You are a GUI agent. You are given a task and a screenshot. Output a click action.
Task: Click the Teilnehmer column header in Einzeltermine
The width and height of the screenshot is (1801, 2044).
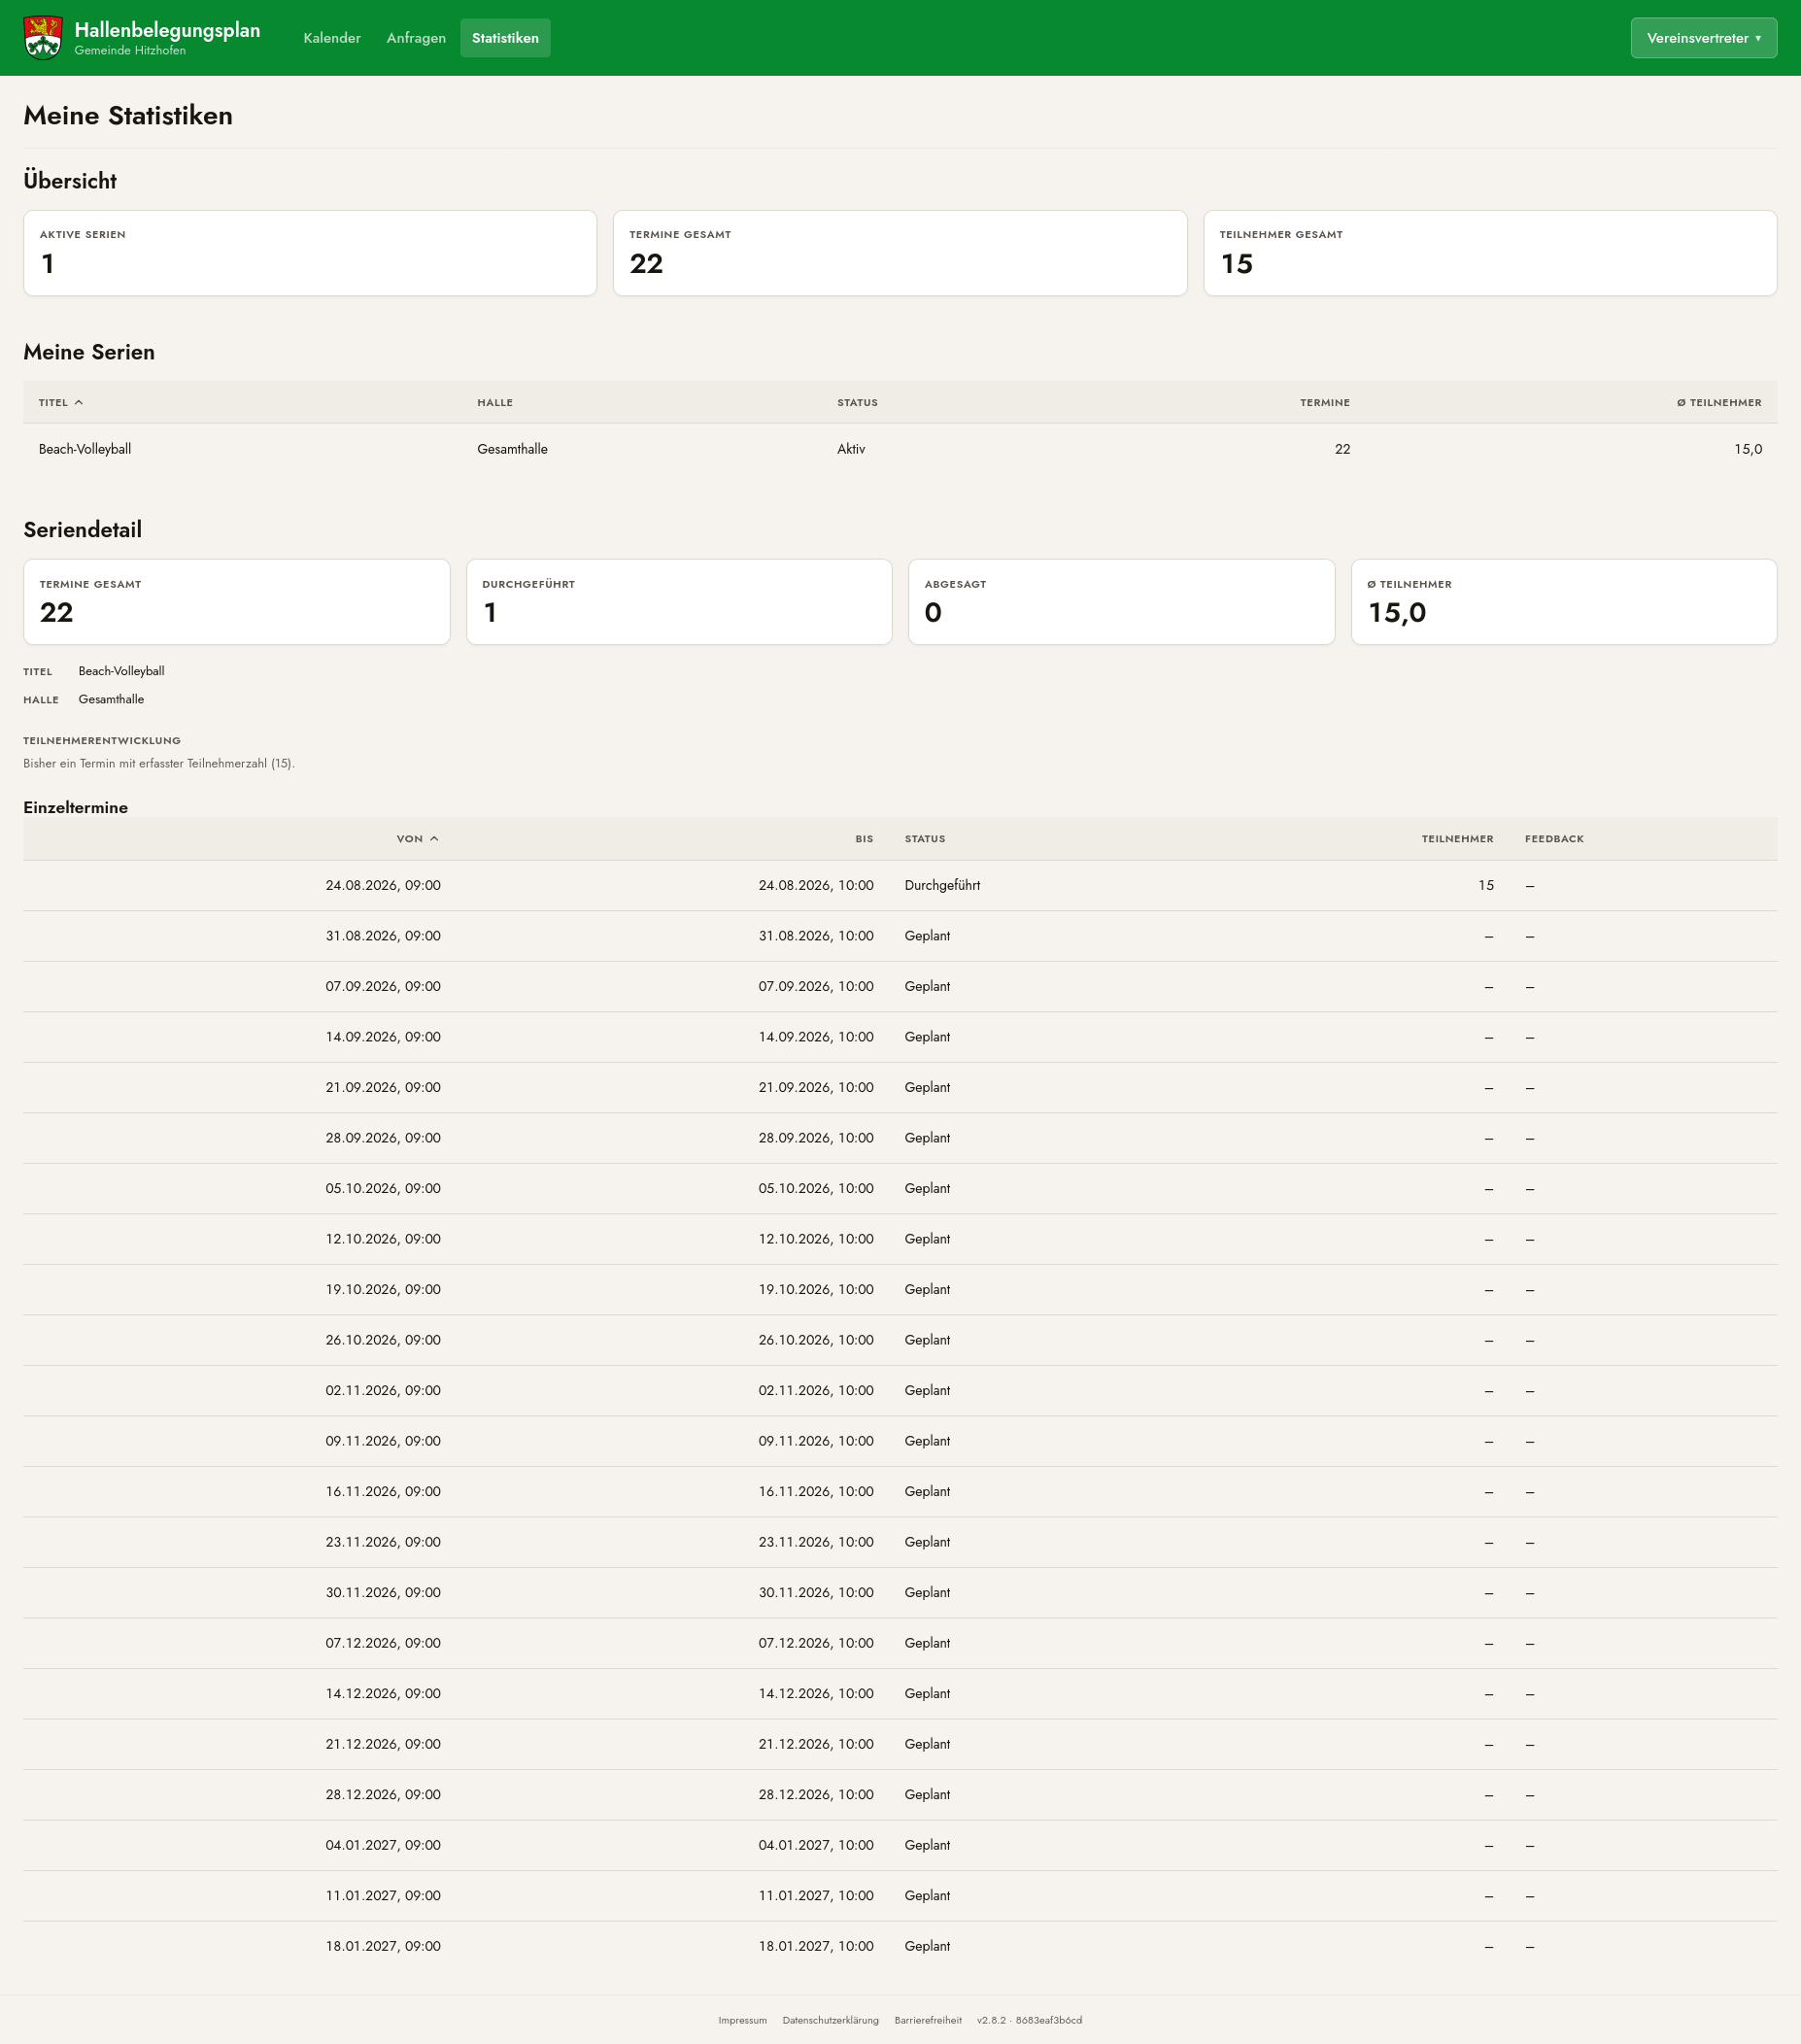(1457, 839)
